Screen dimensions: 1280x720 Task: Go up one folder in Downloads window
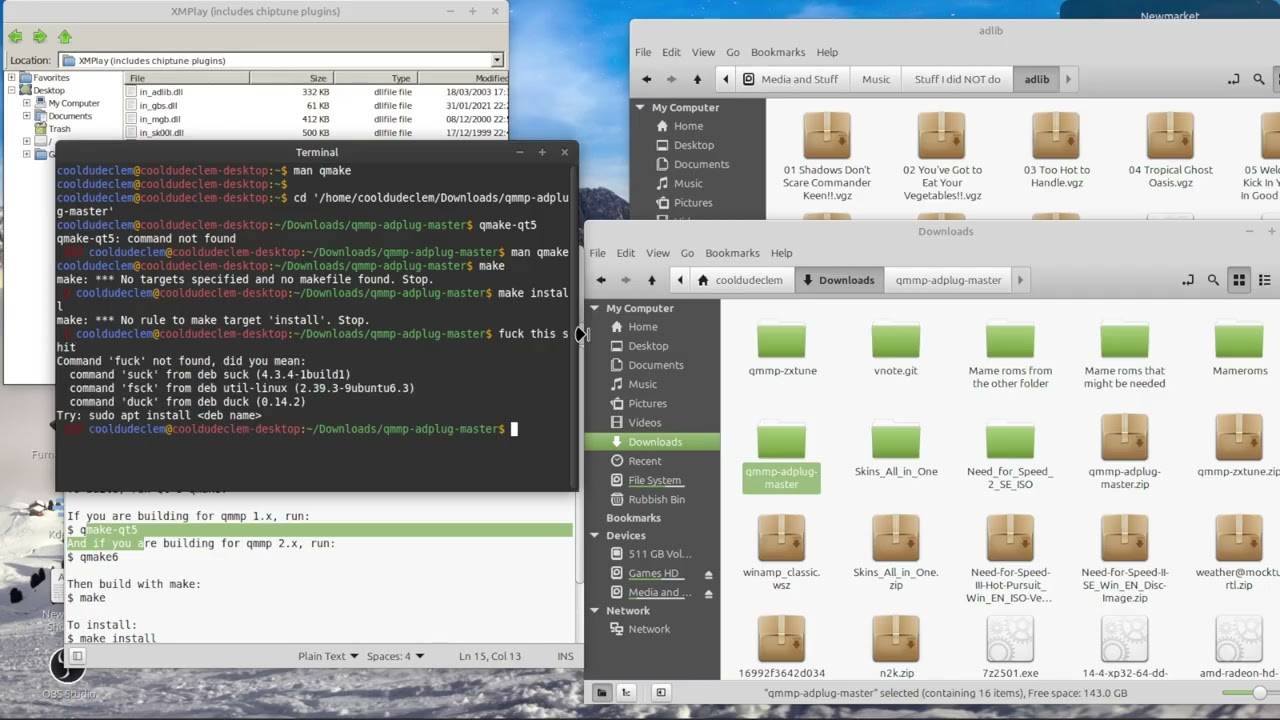pyautogui.click(x=651, y=280)
